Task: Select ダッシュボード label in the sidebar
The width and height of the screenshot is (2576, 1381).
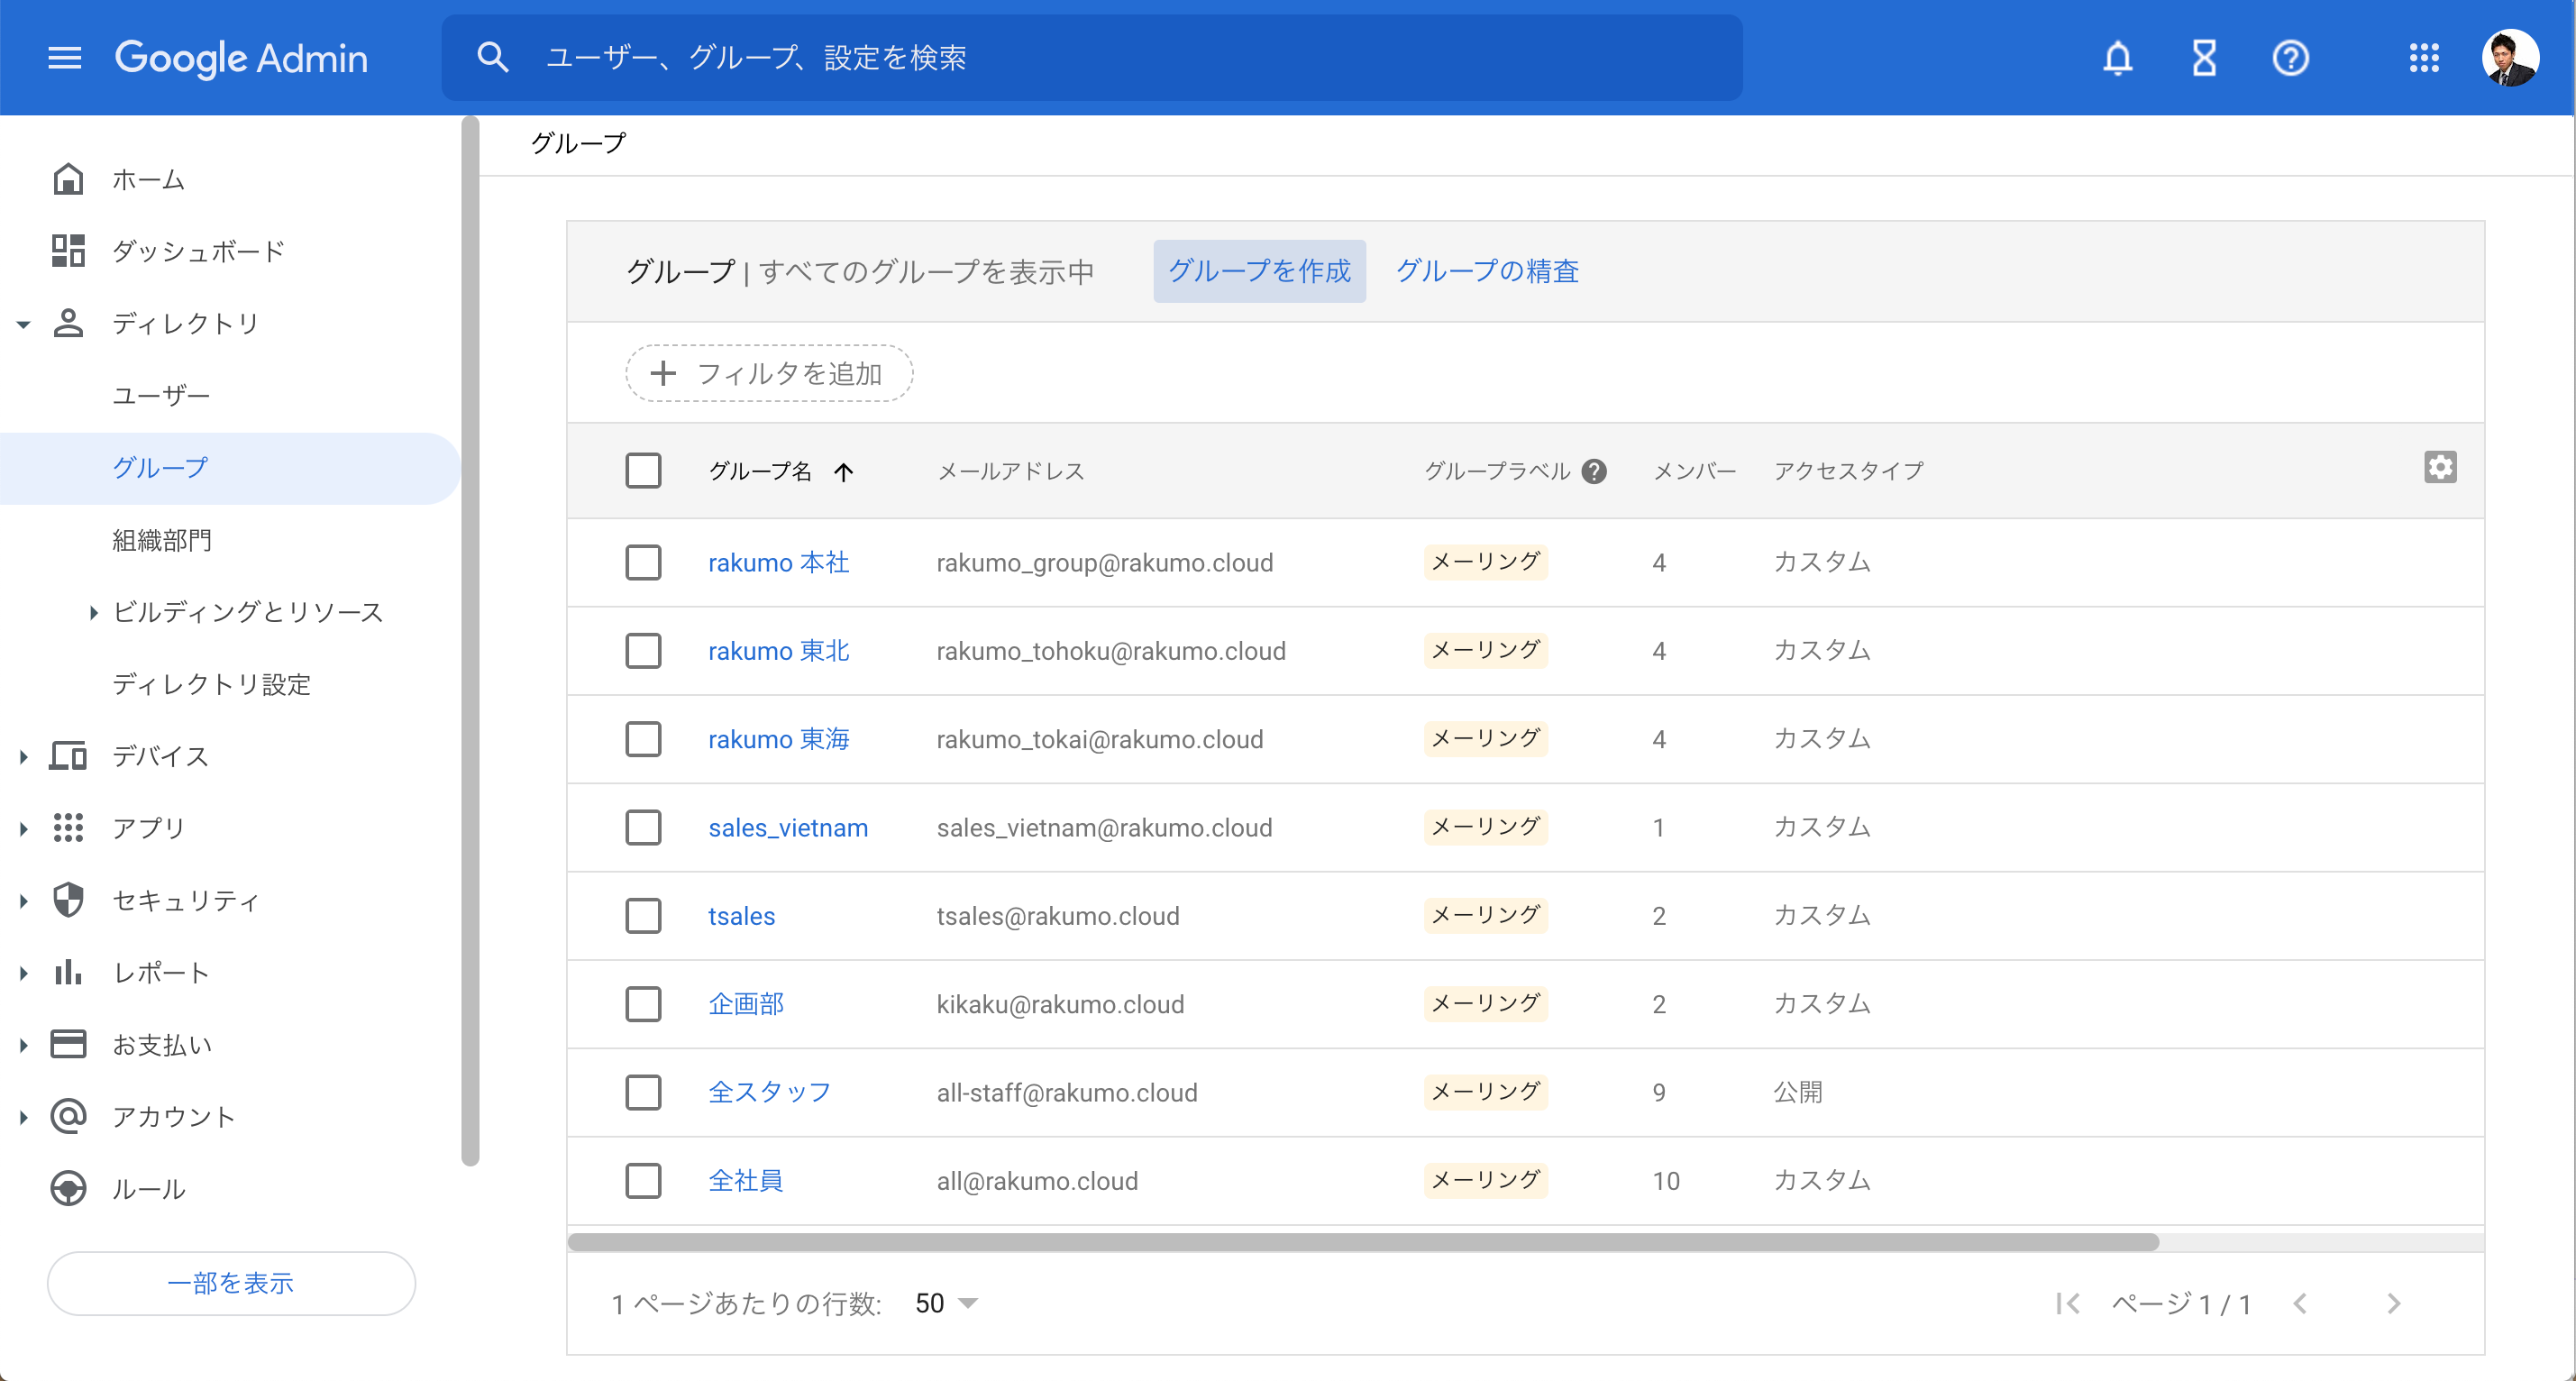Action: point(199,251)
